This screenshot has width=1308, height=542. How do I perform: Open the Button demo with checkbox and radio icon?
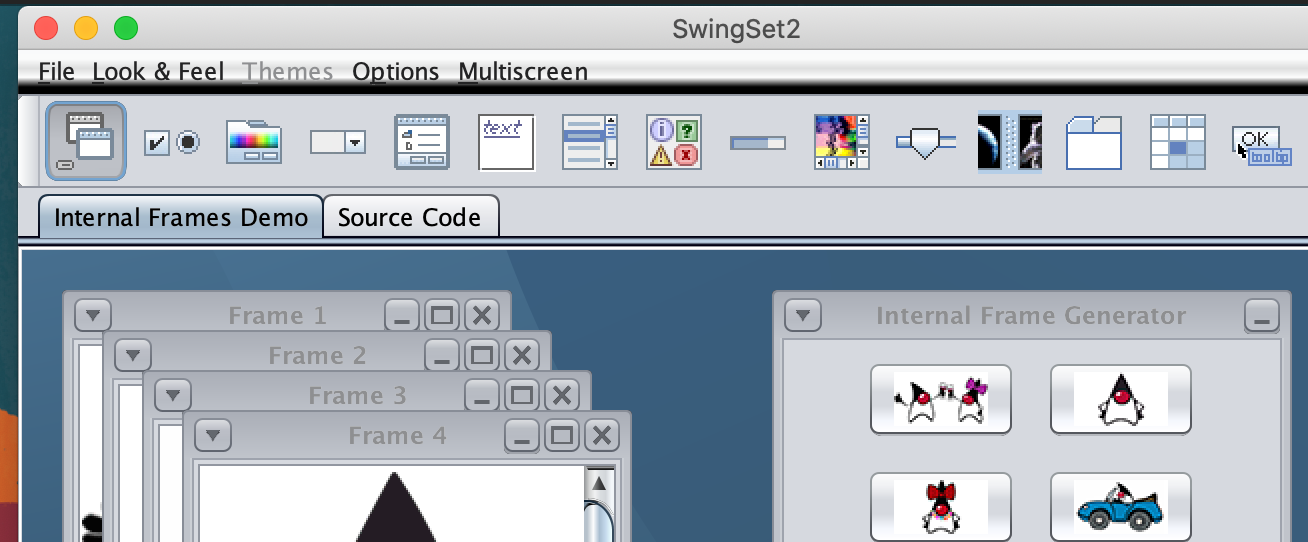(x=171, y=142)
